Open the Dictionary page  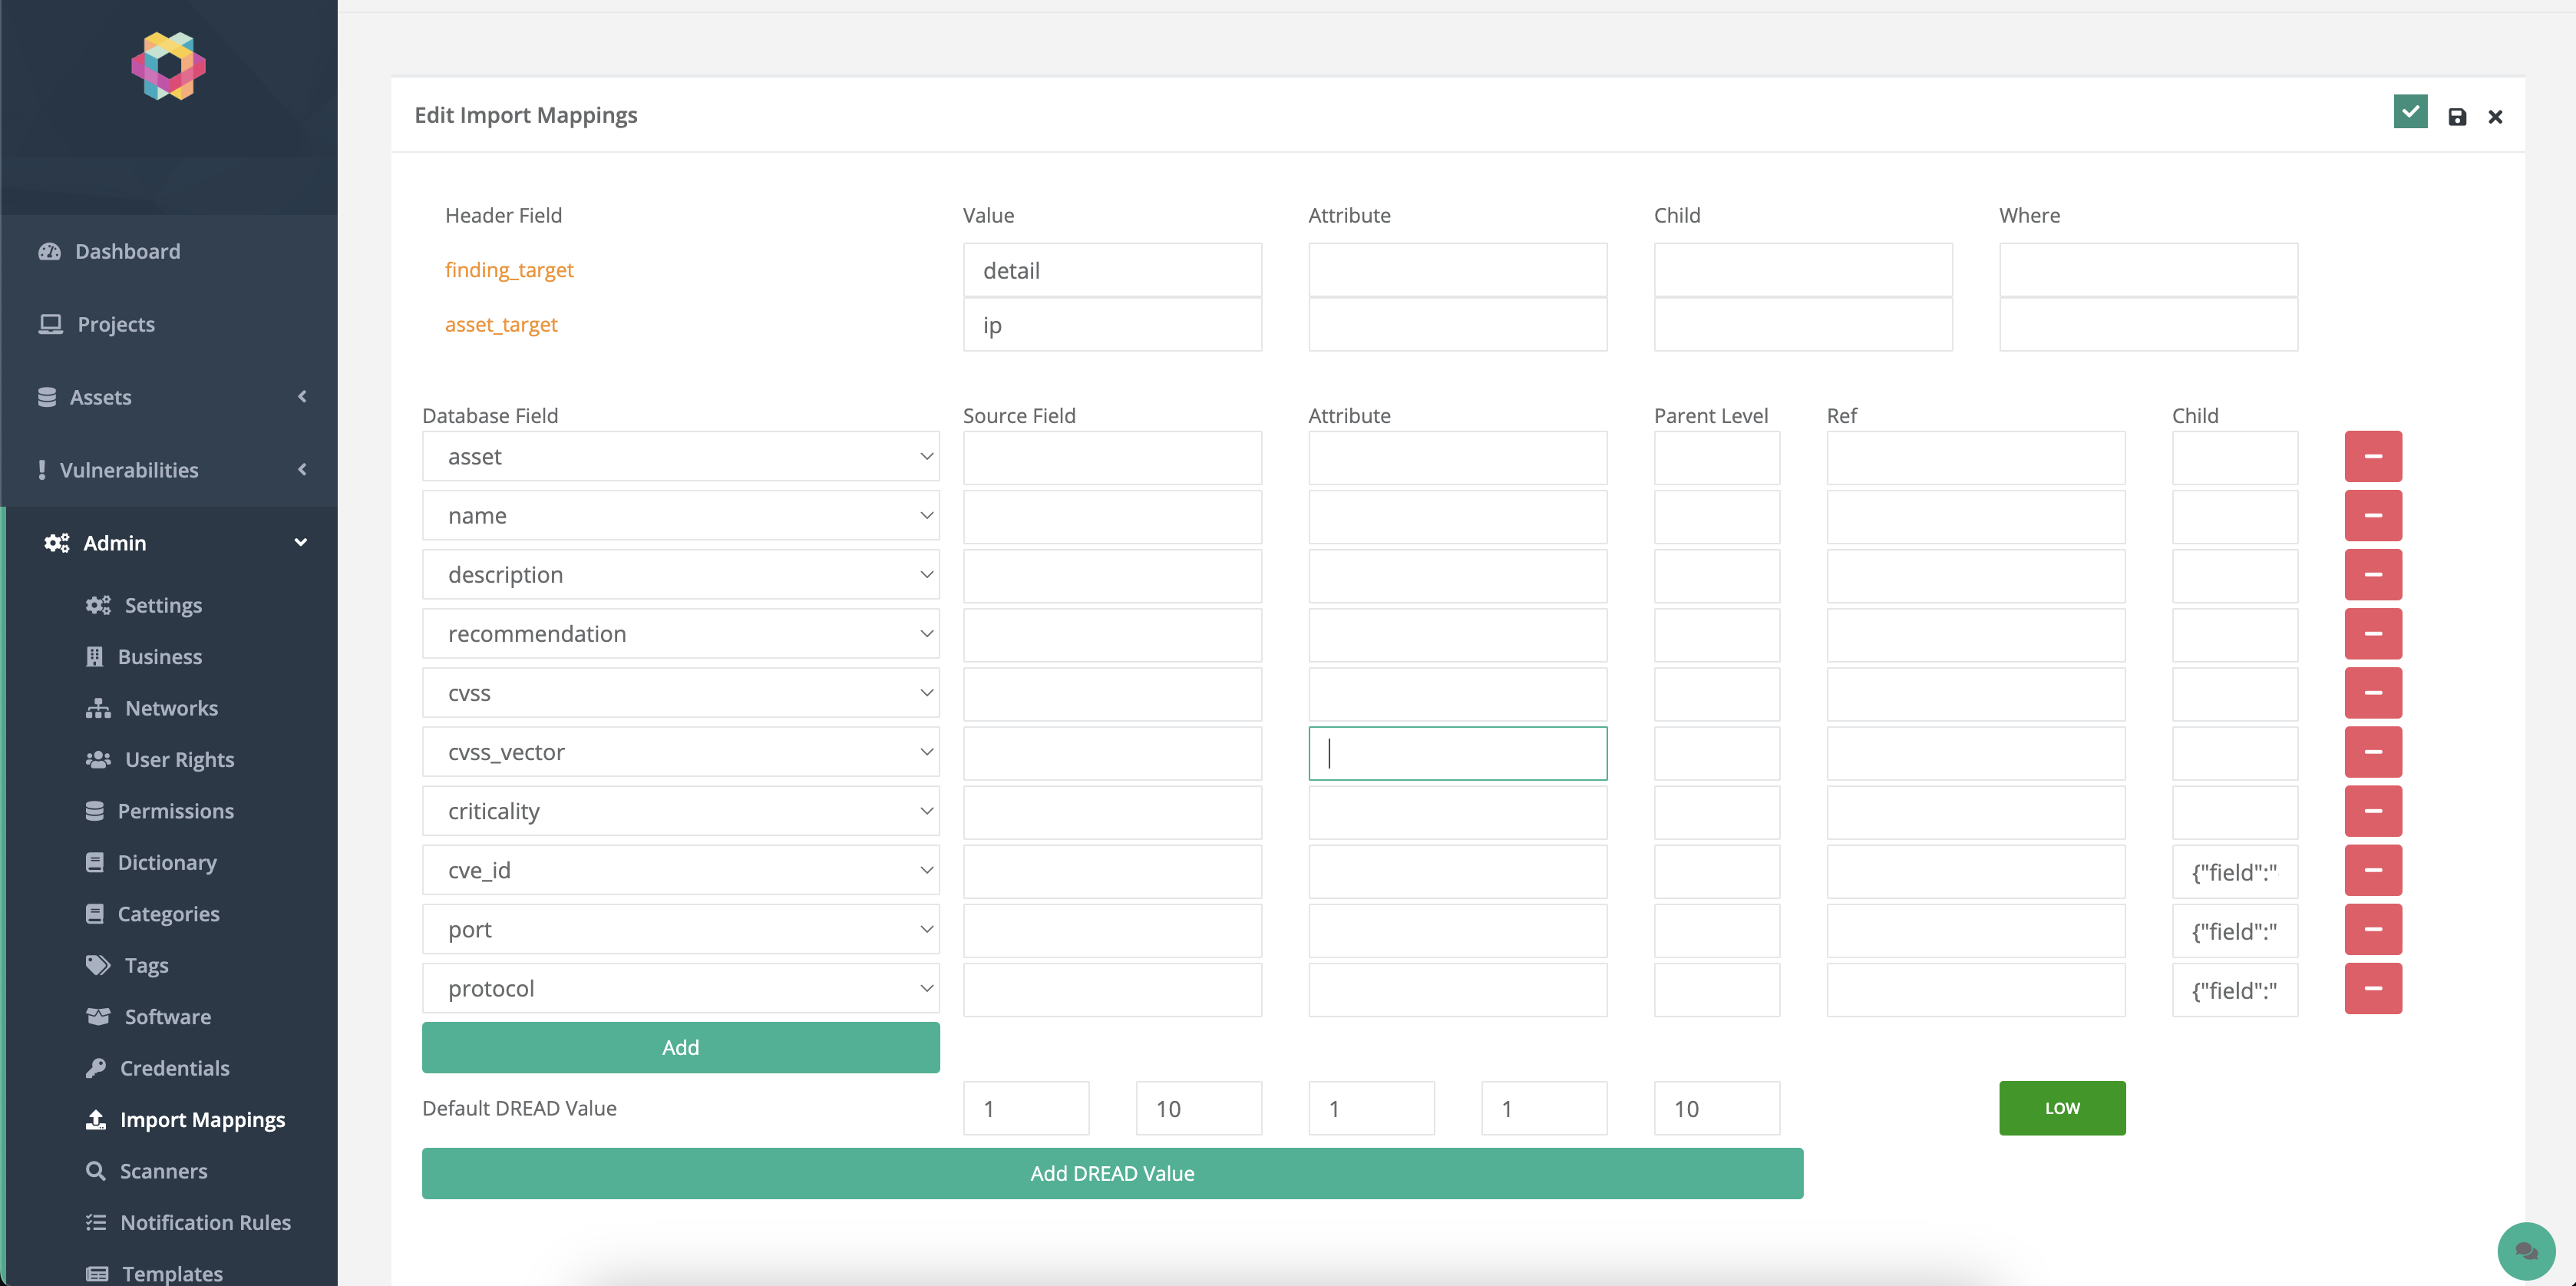[166, 863]
